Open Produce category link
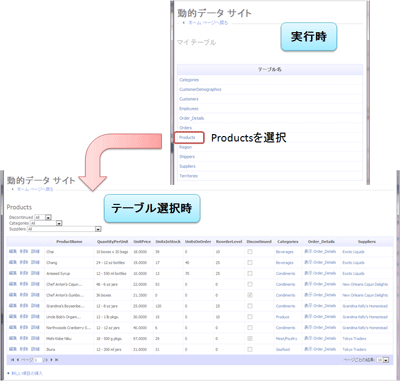 [x=282, y=317]
